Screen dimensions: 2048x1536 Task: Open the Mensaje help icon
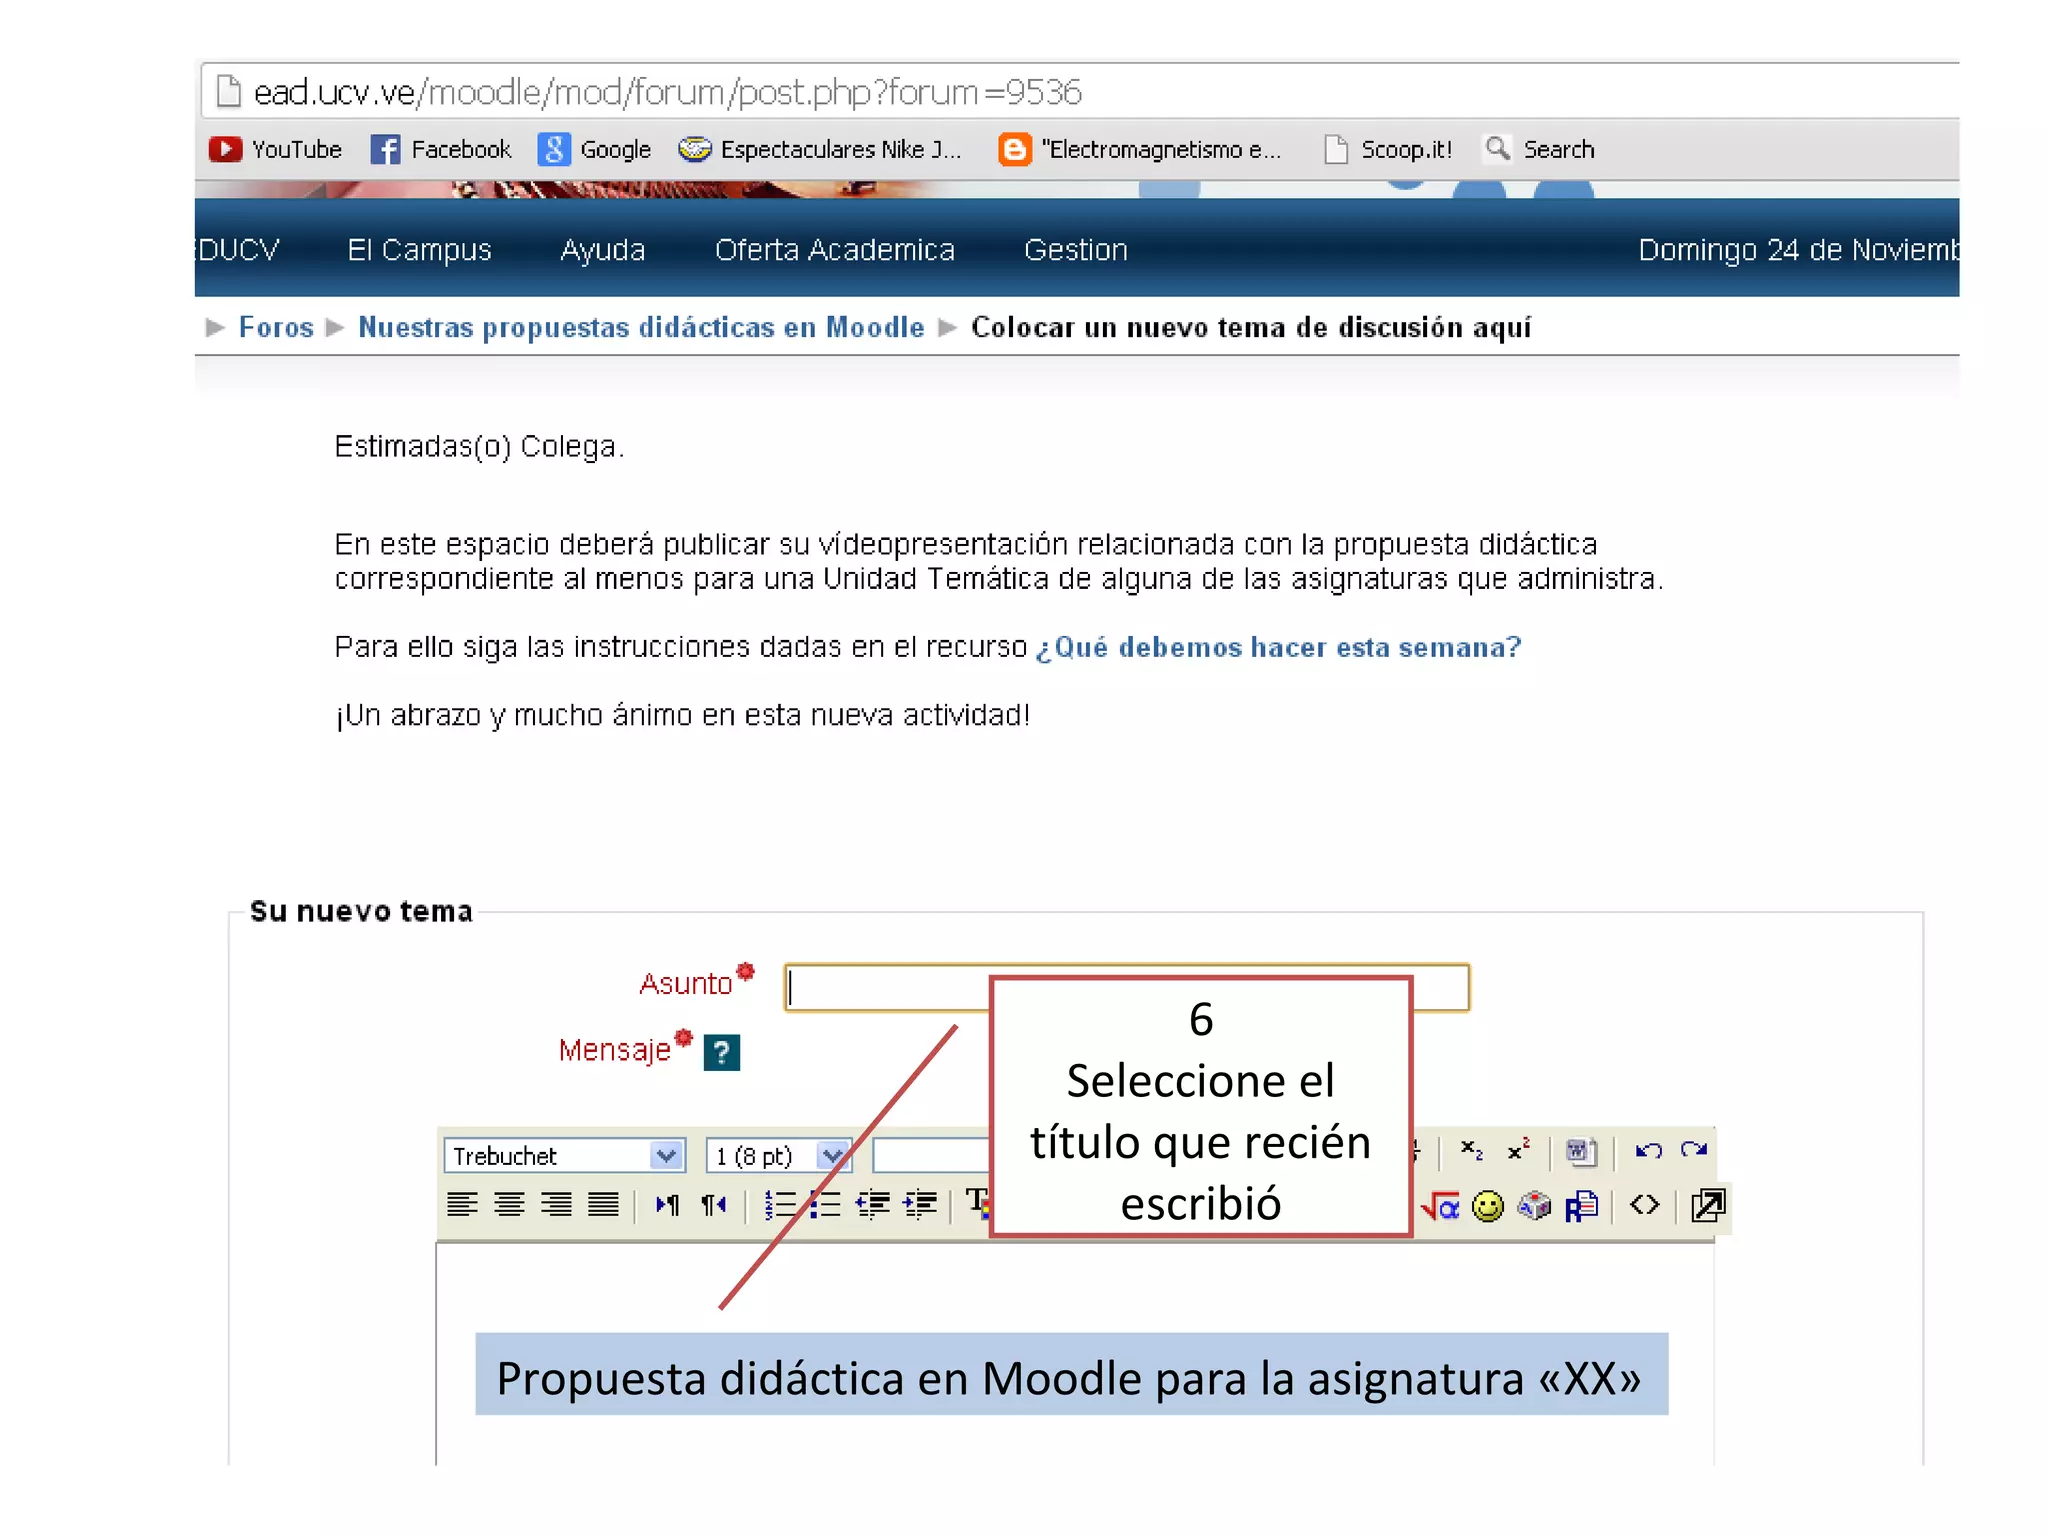(x=721, y=1052)
